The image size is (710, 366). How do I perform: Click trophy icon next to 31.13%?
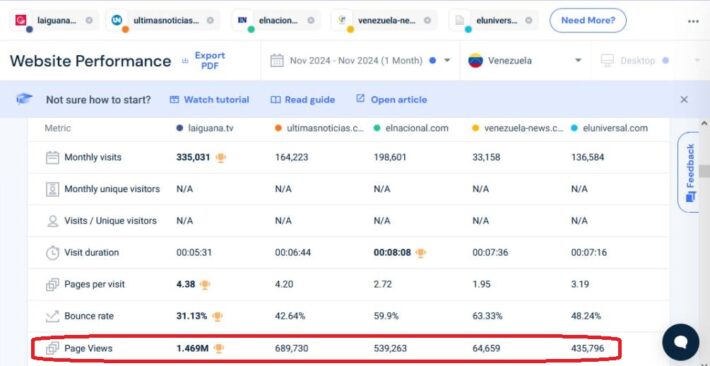coord(217,316)
